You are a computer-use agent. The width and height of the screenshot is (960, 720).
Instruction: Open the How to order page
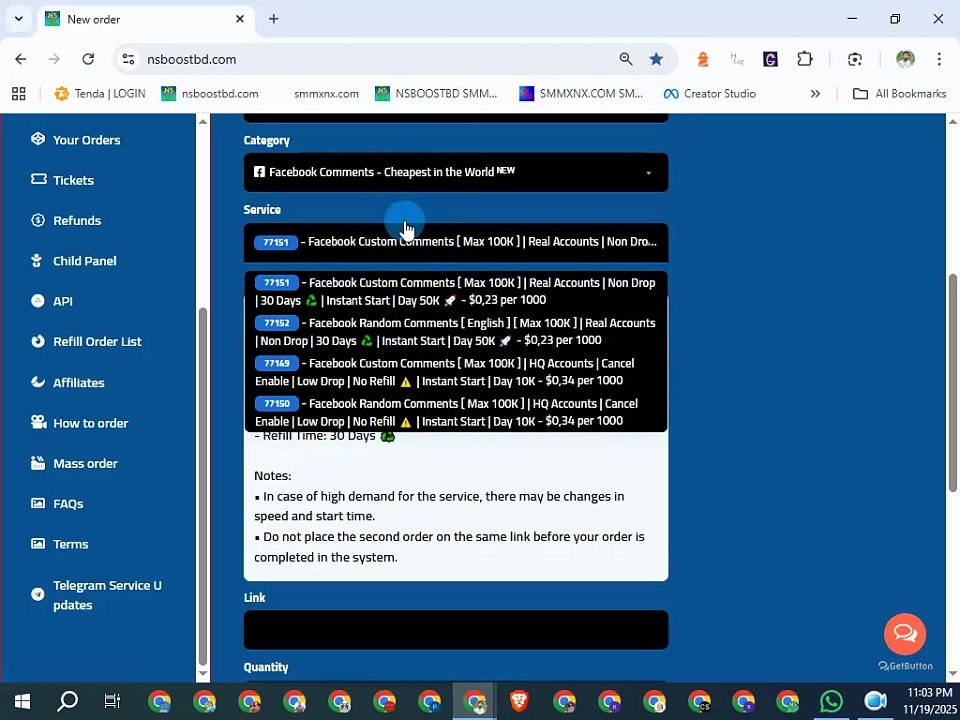point(91,423)
